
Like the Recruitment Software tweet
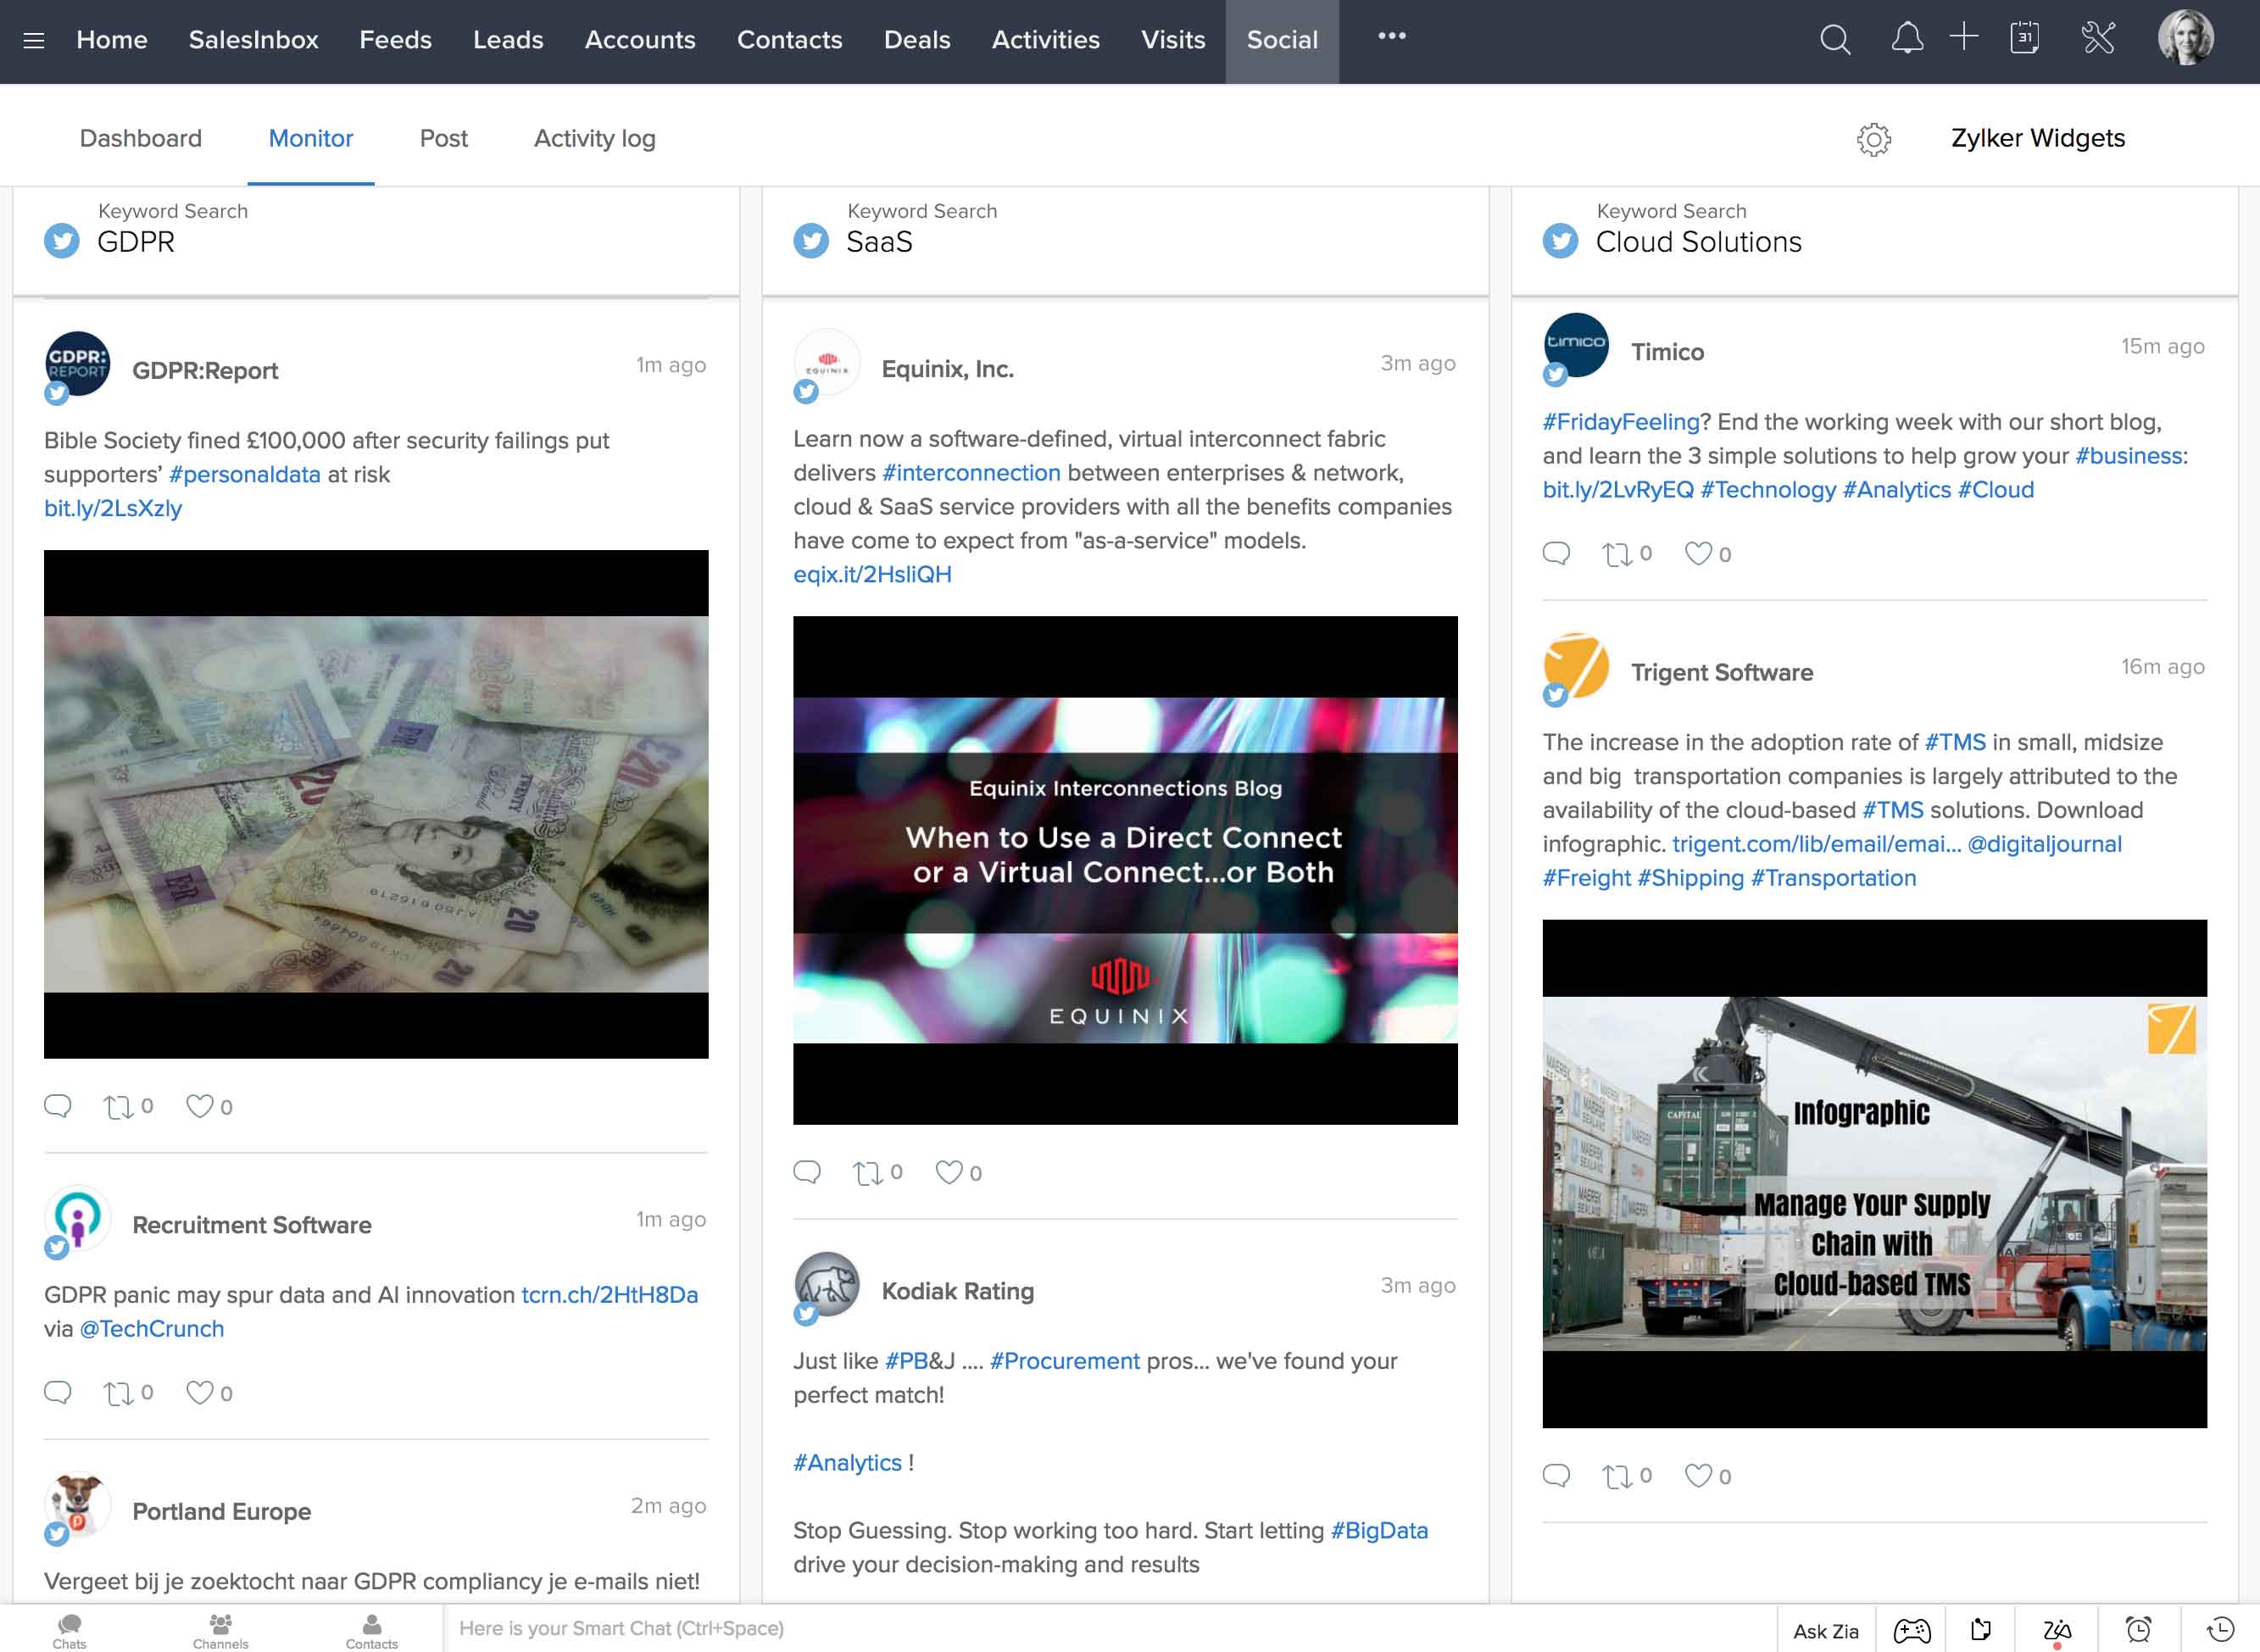pos(200,1392)
